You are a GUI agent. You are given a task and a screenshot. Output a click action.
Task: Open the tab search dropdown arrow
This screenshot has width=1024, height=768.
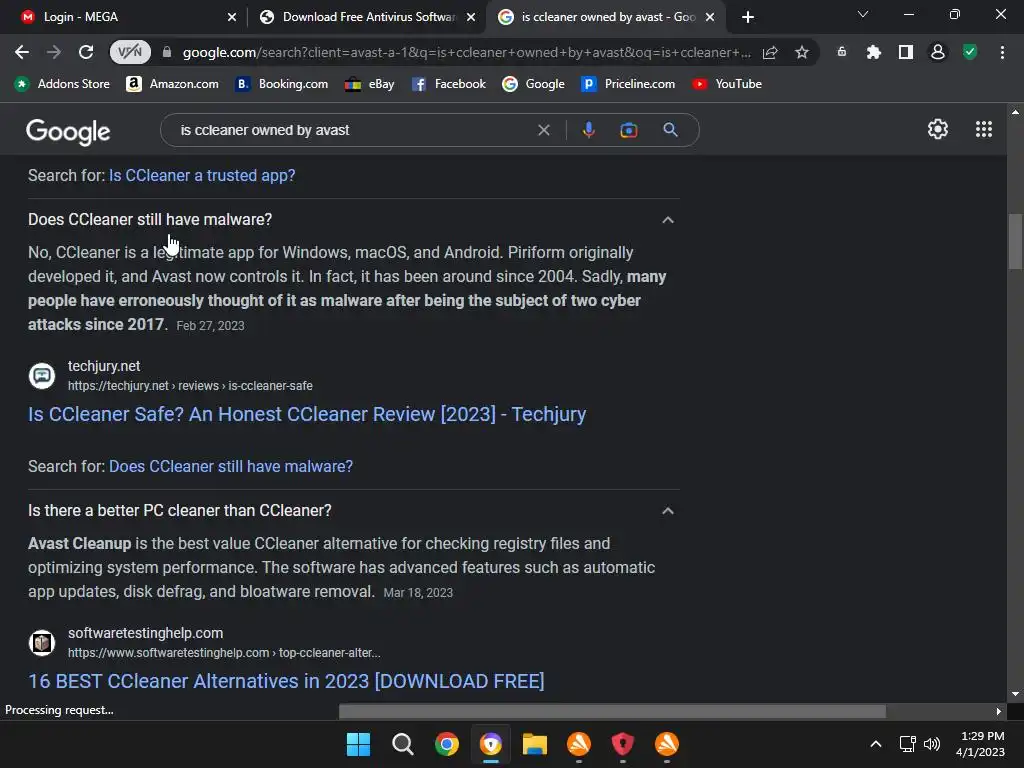click(x=863, y=14)
